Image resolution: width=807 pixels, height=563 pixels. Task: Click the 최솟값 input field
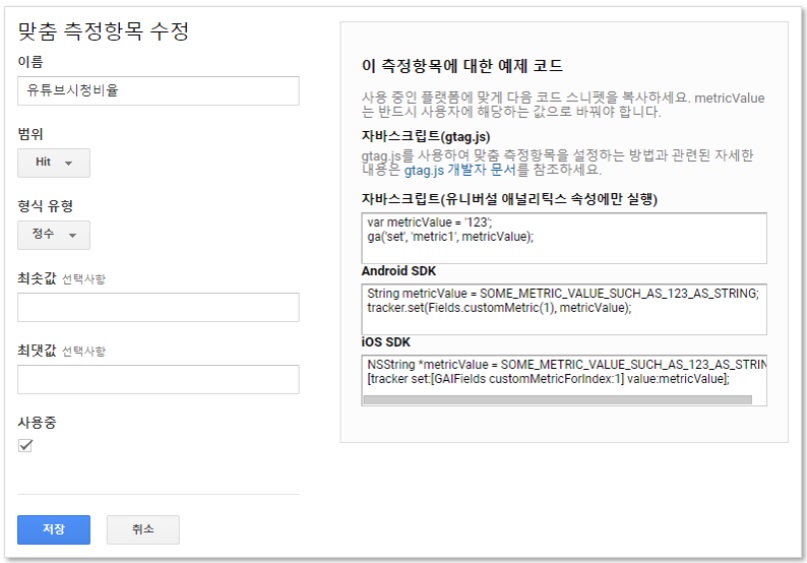158,307
